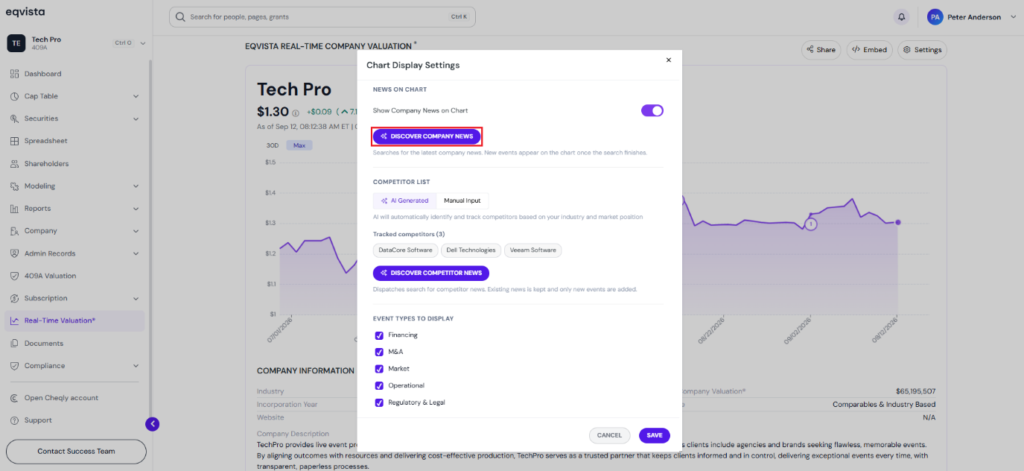Collapse sidebar with the purple arrow button
The width and height of the screenshot is (1024, 471).
click(152, 424)
